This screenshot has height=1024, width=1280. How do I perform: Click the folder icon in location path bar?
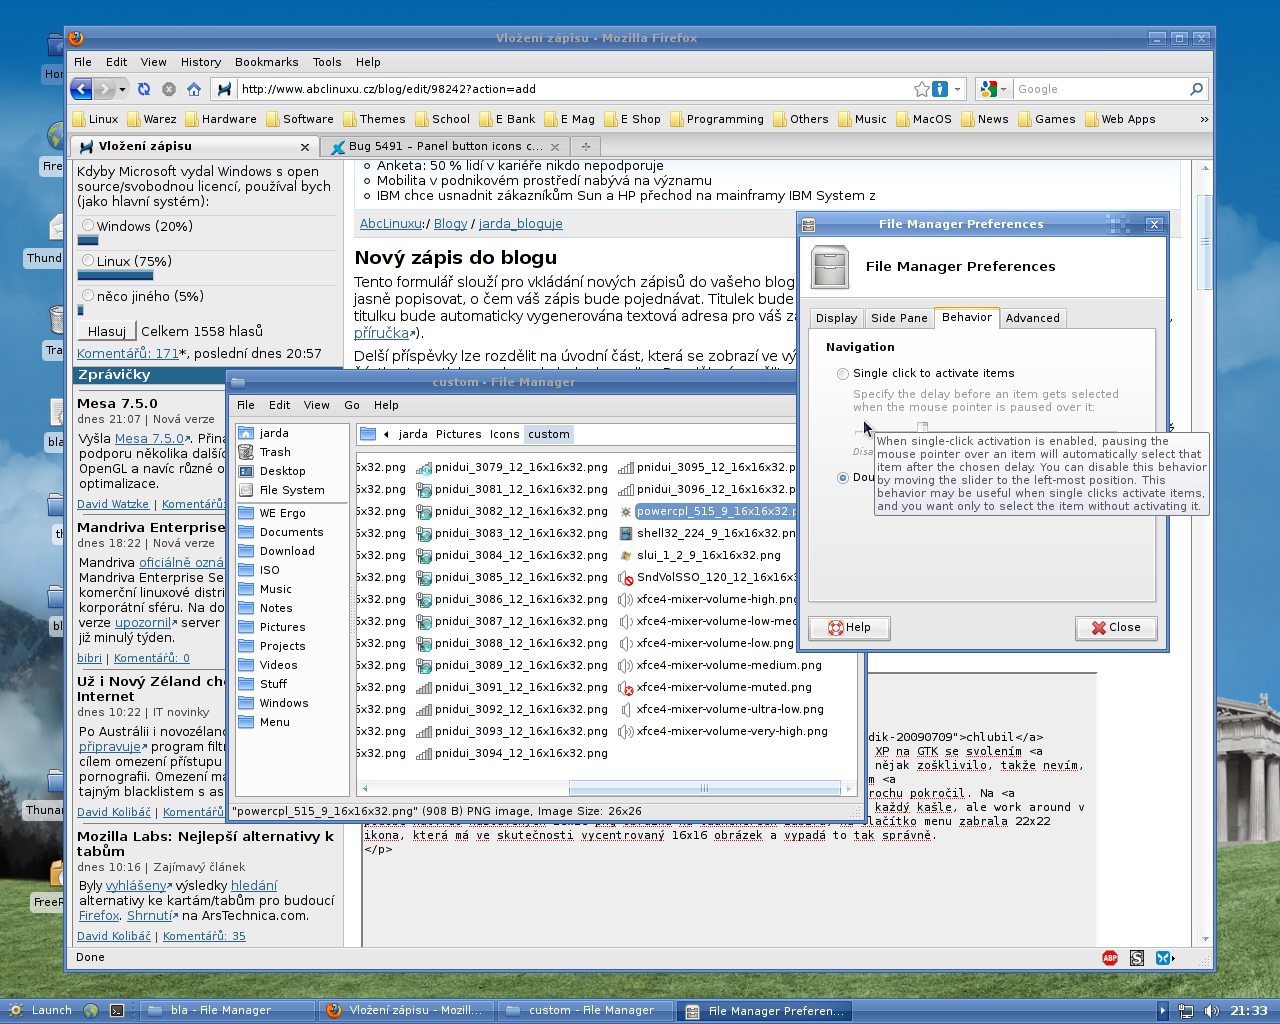[x=368, y=434]
